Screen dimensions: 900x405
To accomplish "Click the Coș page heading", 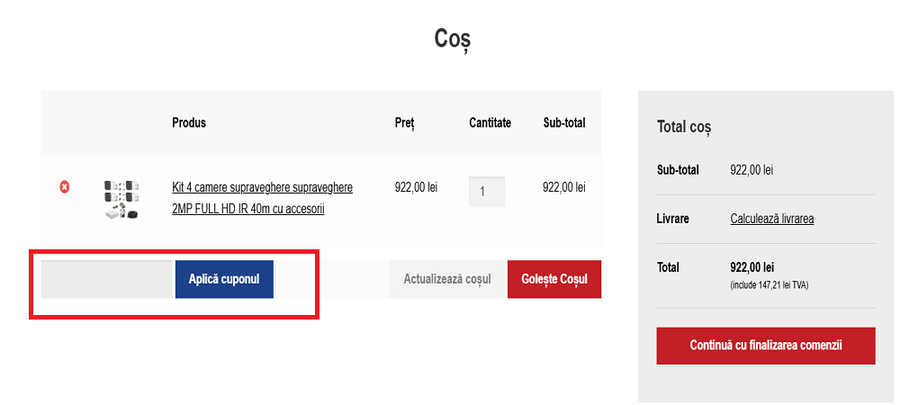I will (452, 39).
